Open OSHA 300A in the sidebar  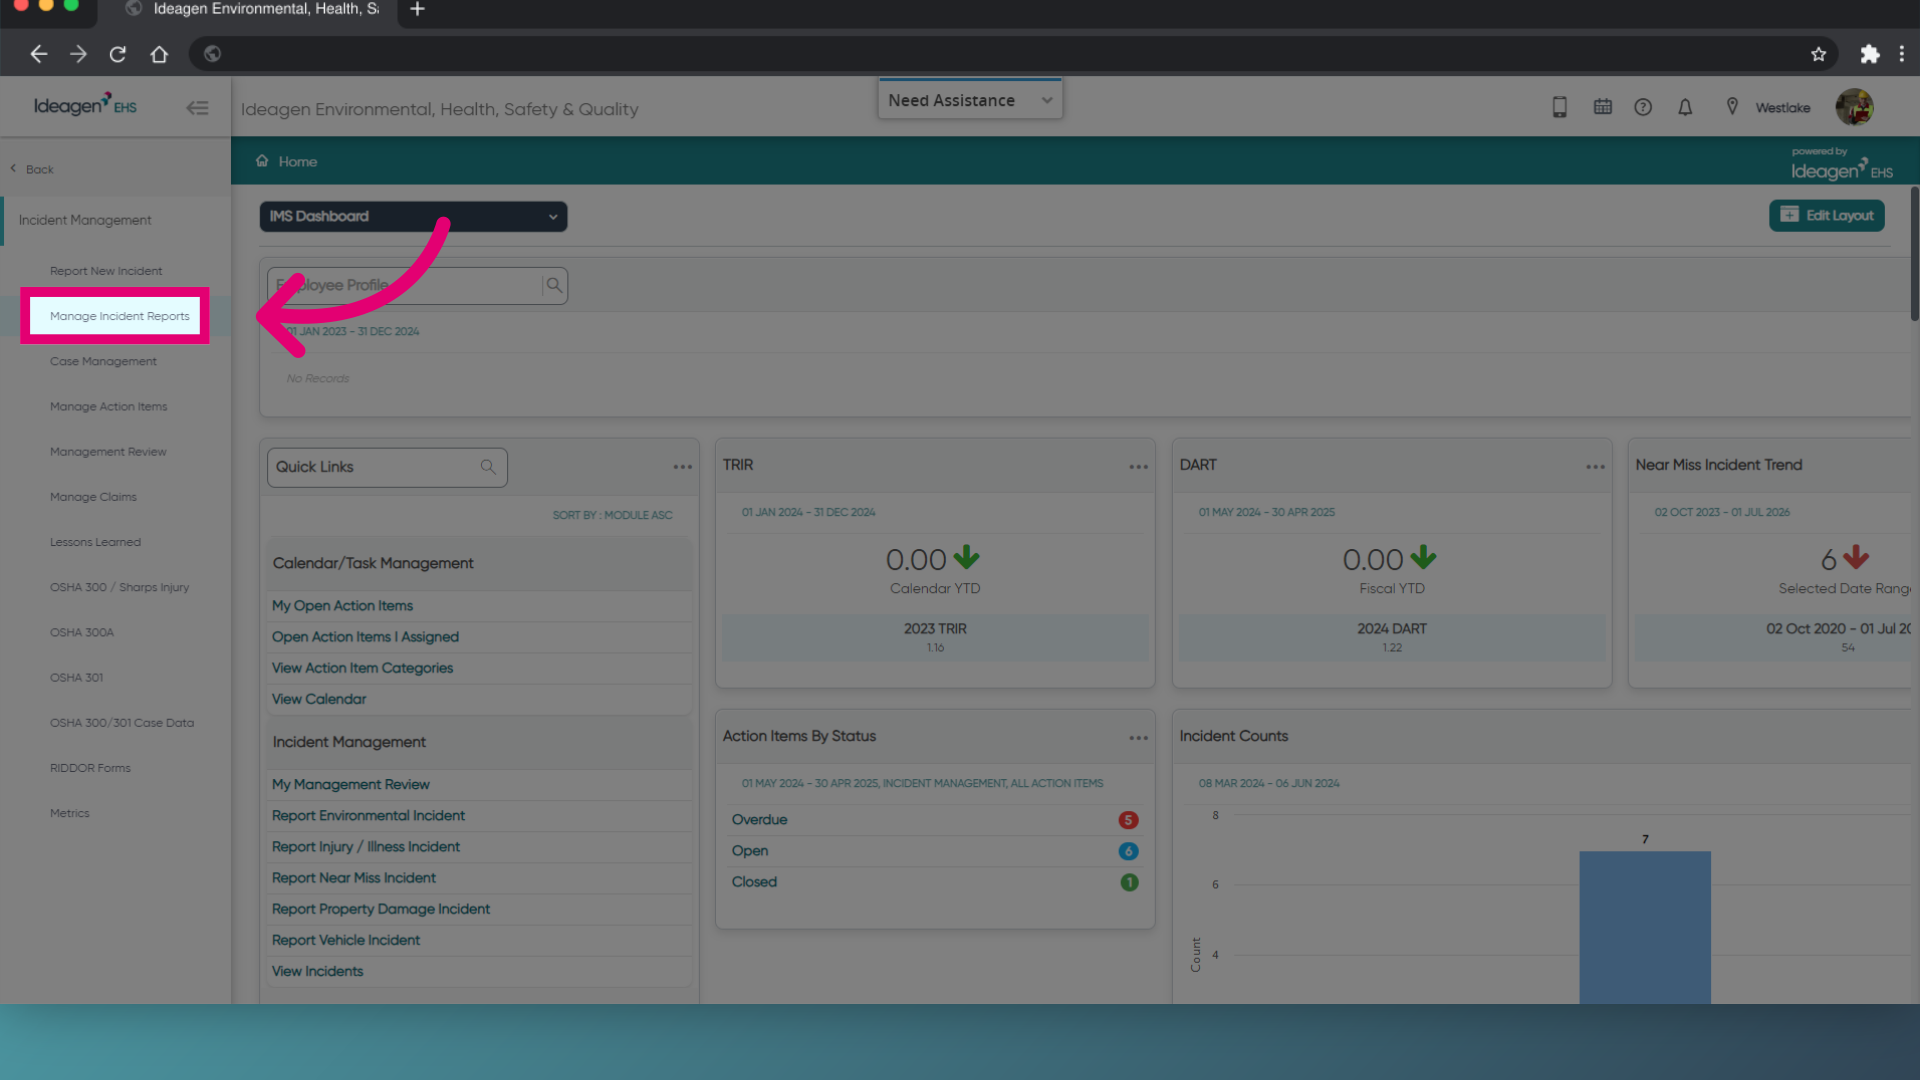82,632
